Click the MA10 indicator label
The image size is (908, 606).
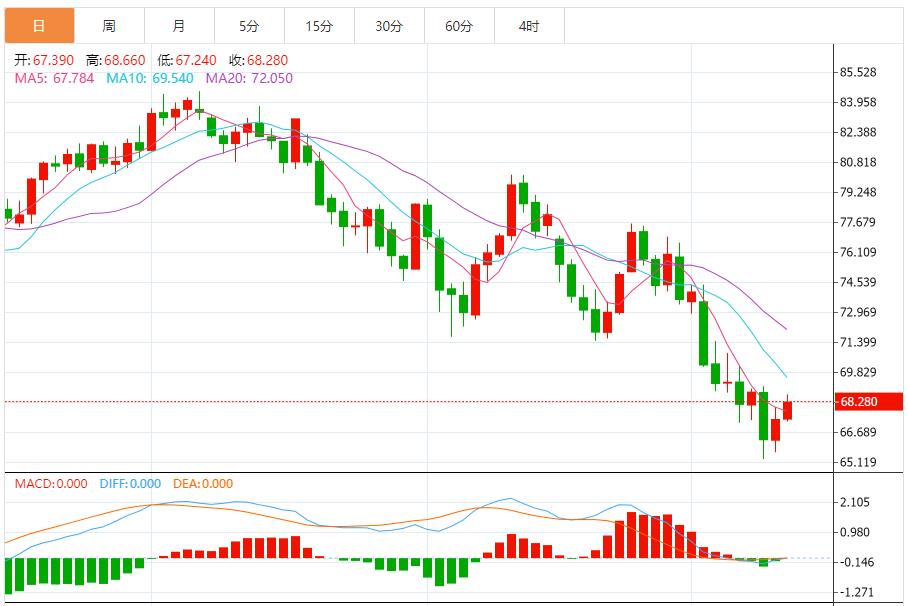click(152, 78)
